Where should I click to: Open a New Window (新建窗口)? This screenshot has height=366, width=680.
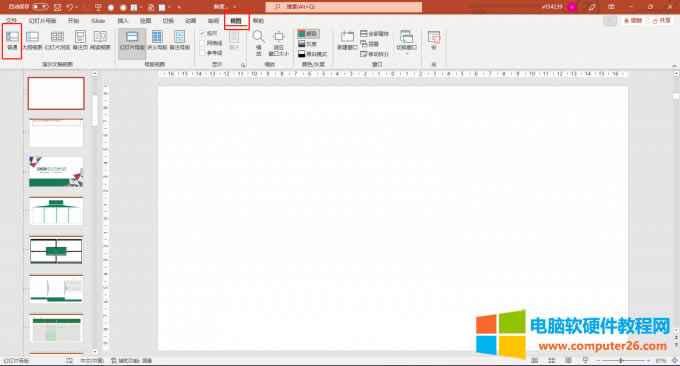pos(347,40)
